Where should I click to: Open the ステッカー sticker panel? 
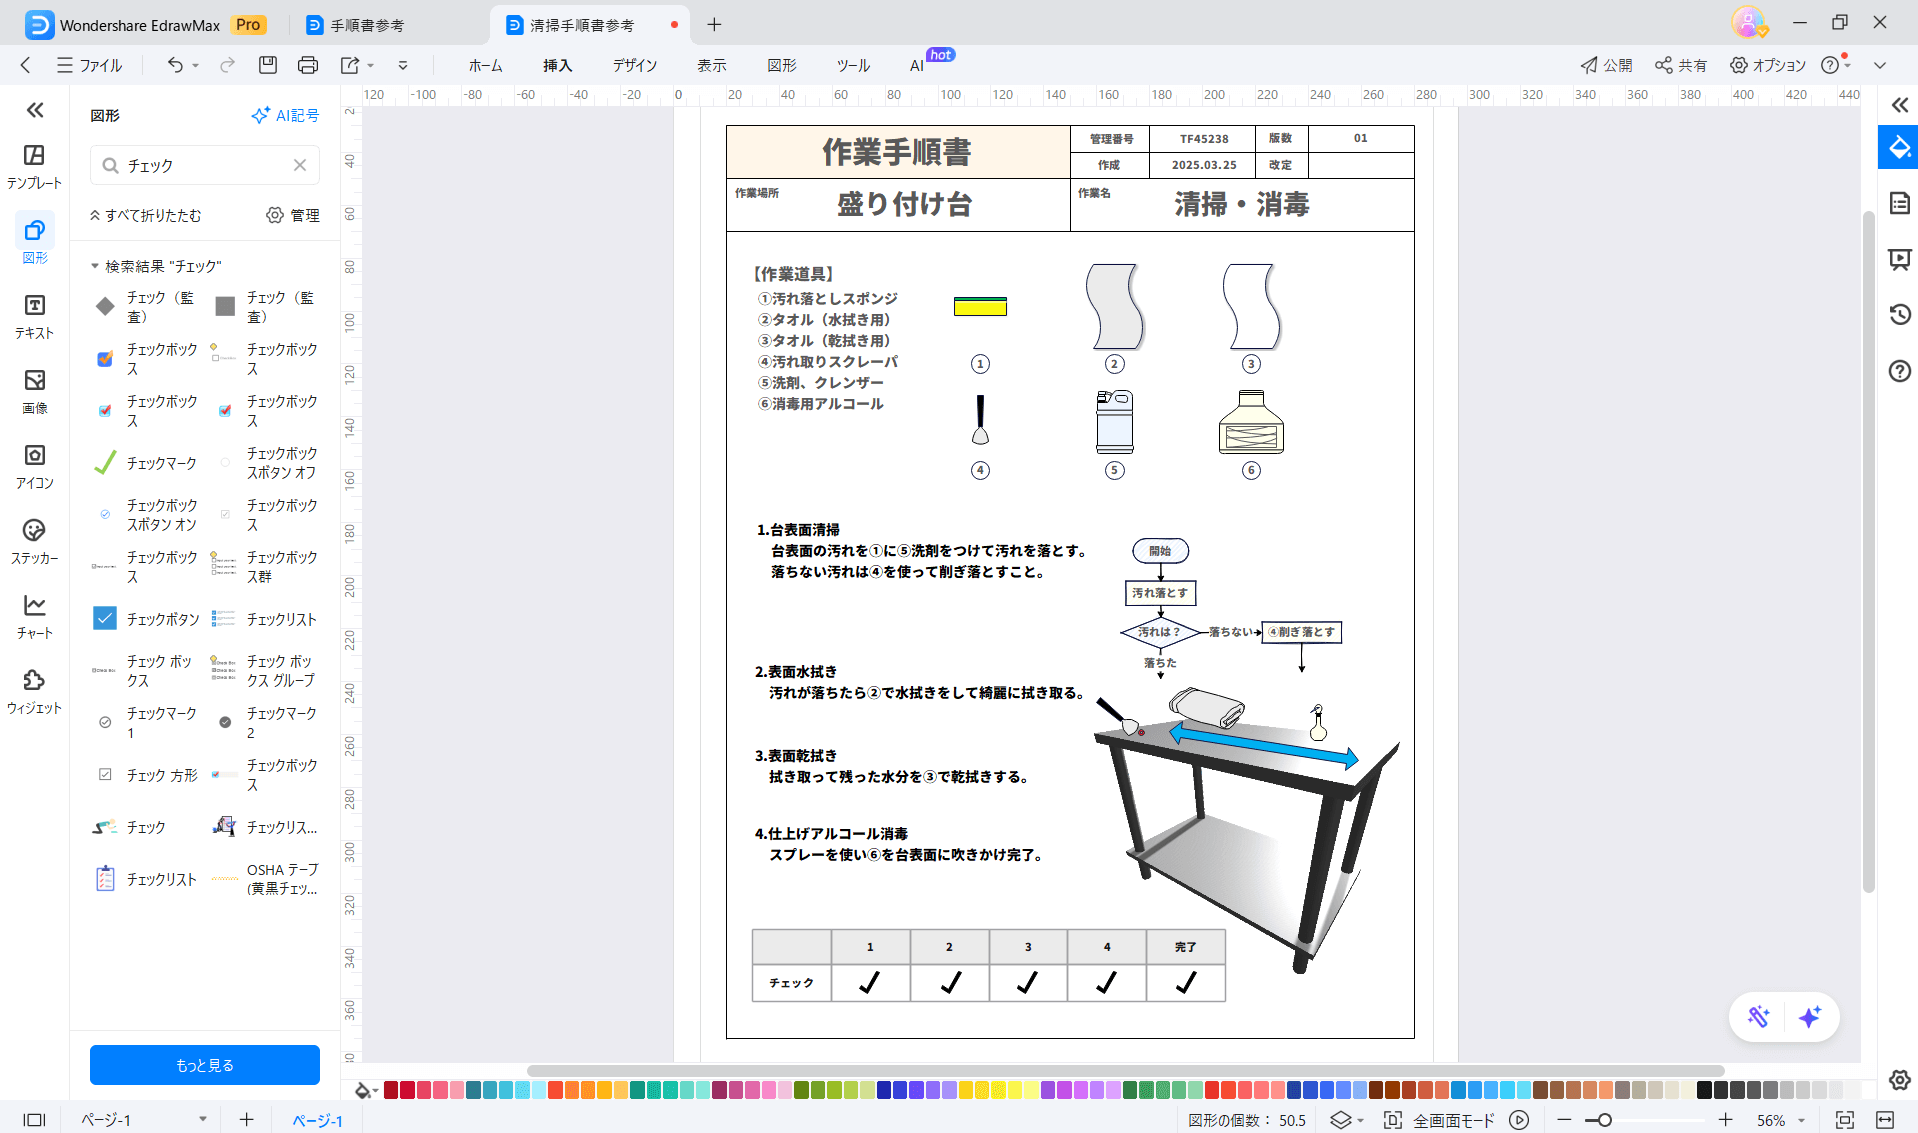pos(34,541)
